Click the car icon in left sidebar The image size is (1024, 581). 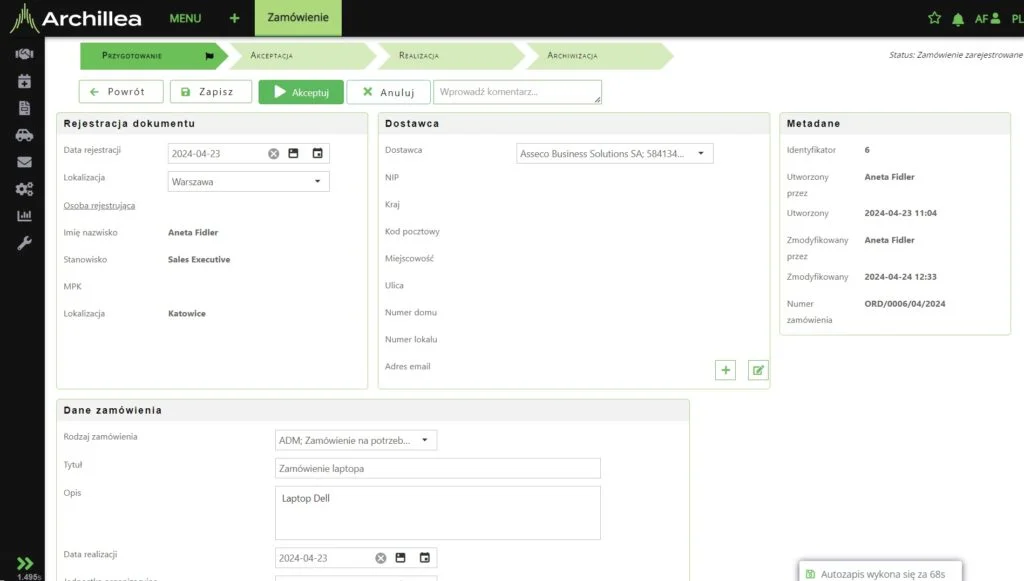(24, 135)
